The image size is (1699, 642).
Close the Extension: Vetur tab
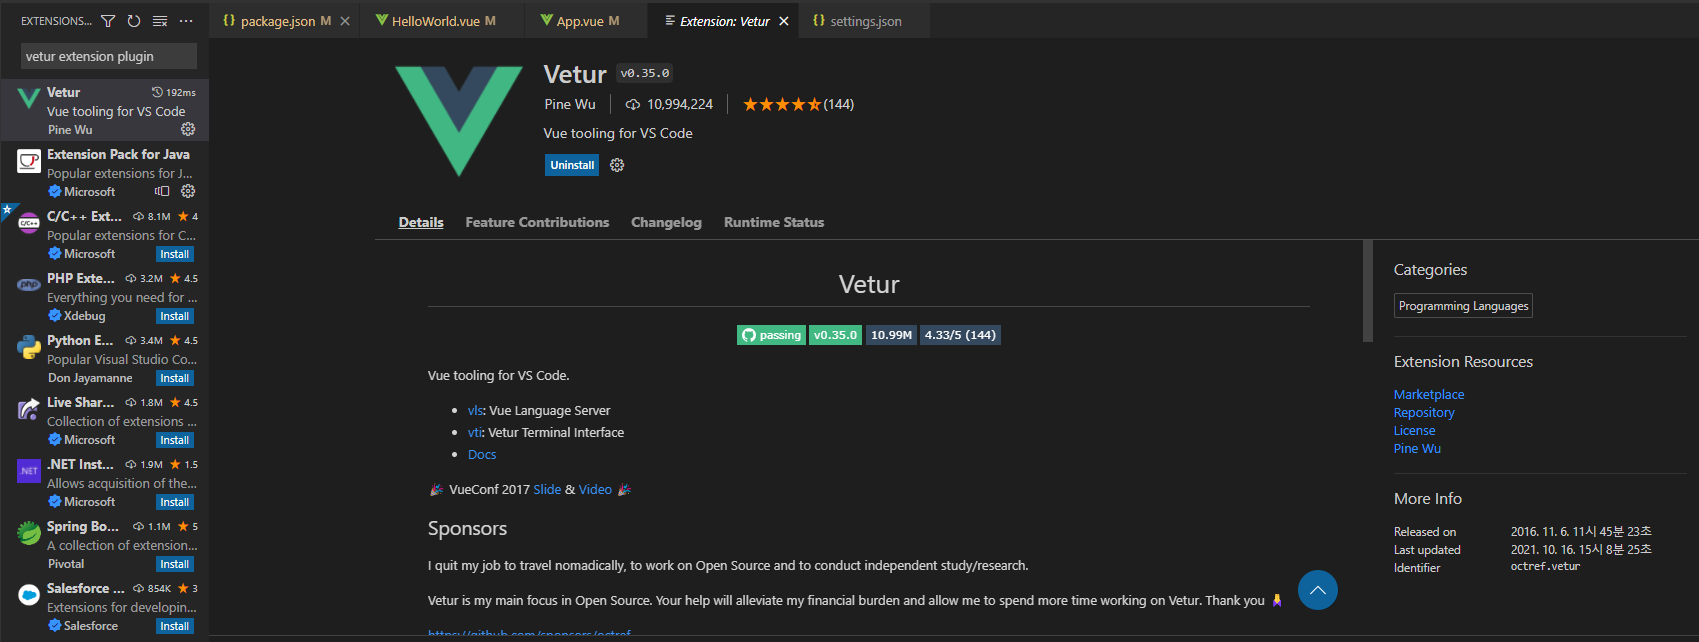pyautogui.click(x=783, y=21)
